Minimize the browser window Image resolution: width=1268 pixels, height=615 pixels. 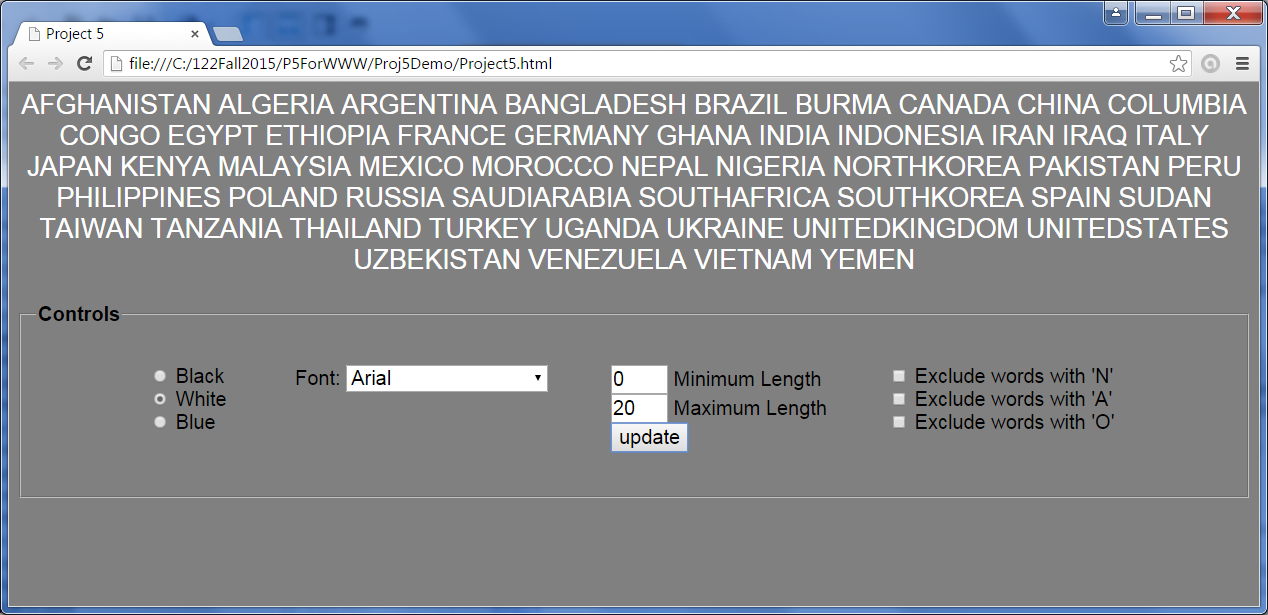[x=1152, y=13]
